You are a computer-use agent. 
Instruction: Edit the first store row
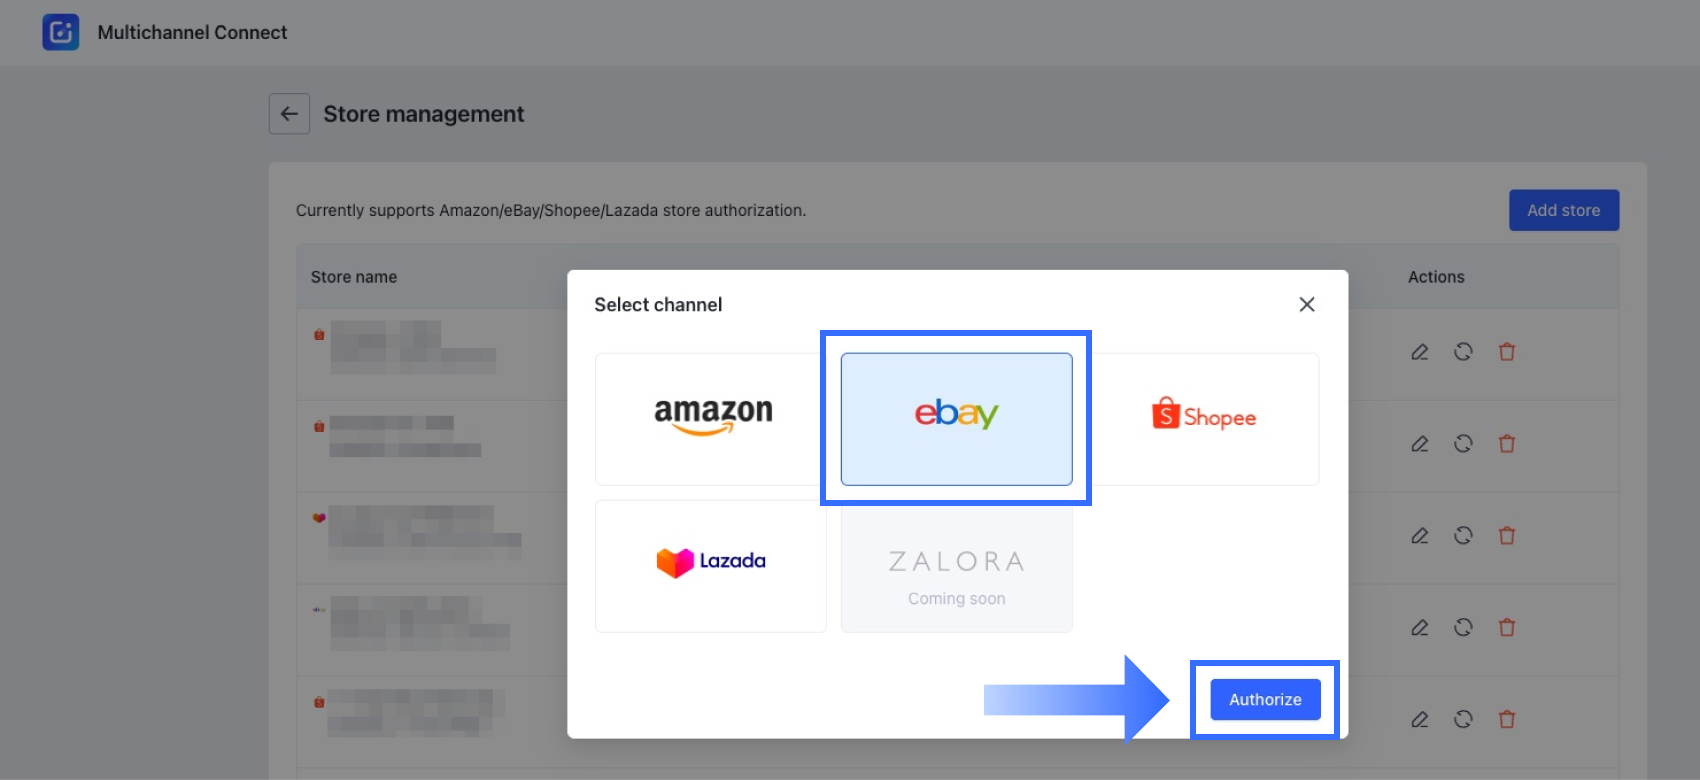(x=1419, y=352)
